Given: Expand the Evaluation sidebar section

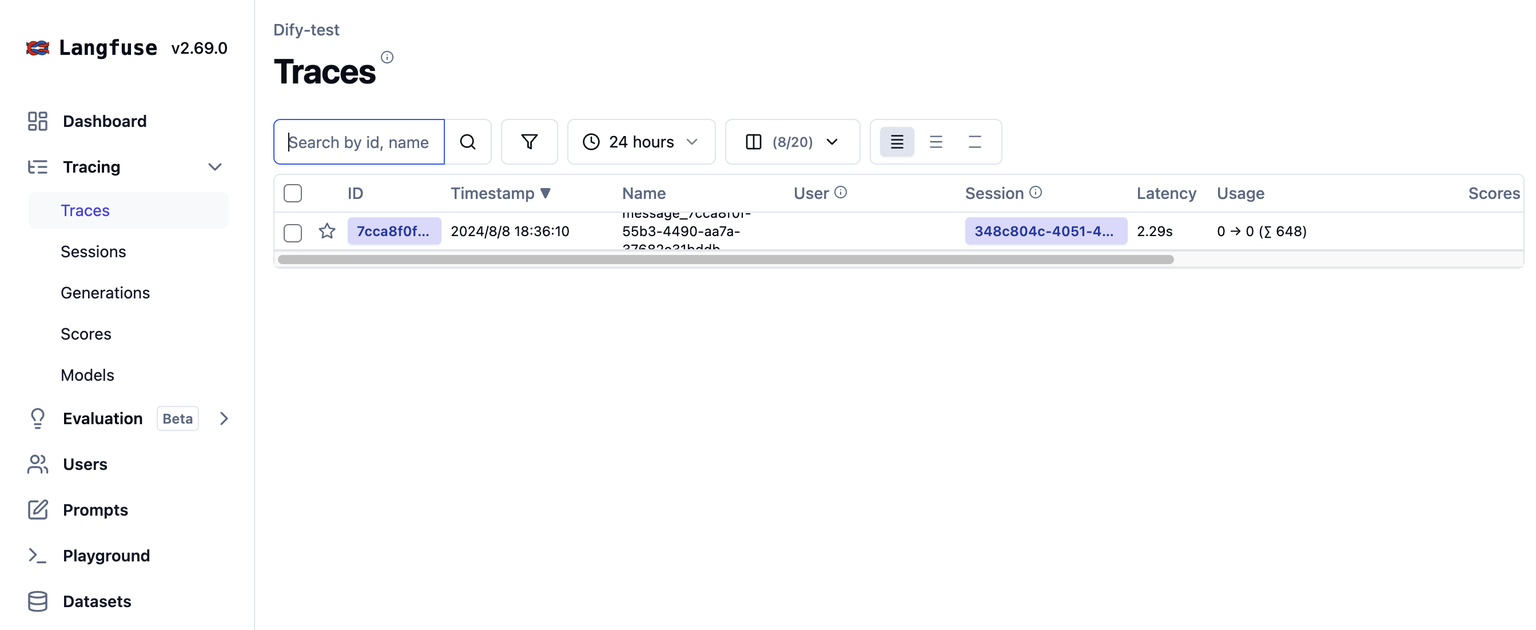Looking at the screenshot, I should tap(224, 419).
